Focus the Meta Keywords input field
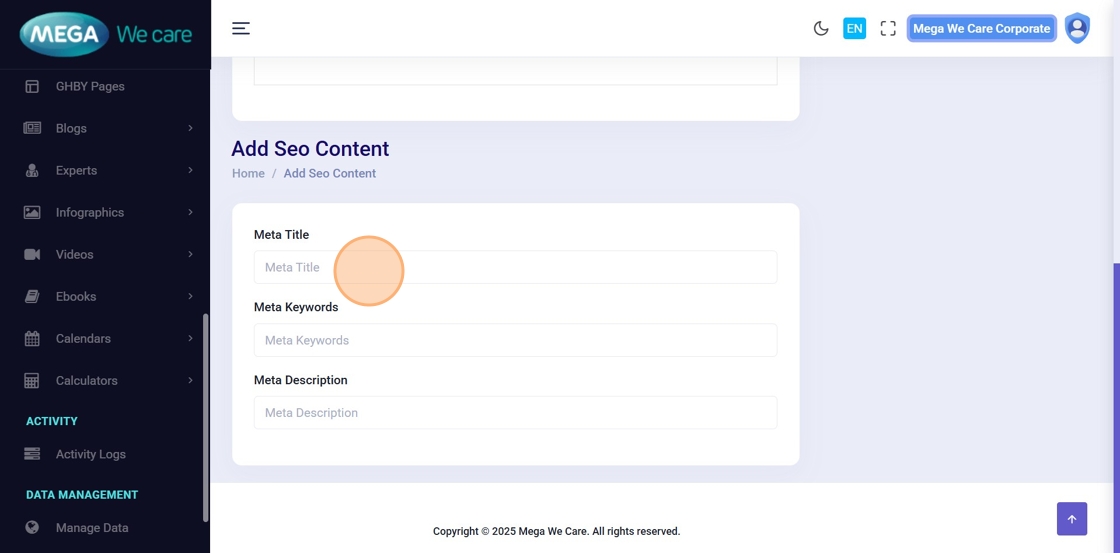1120x553 pixels. coord(515,340)
